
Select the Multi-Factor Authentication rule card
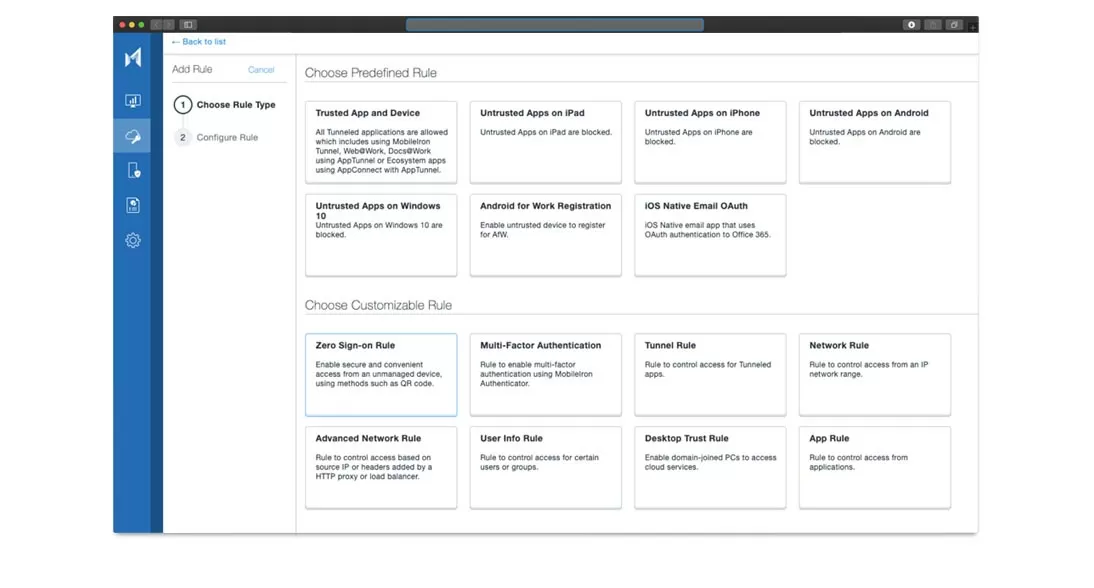coord(545,375)
